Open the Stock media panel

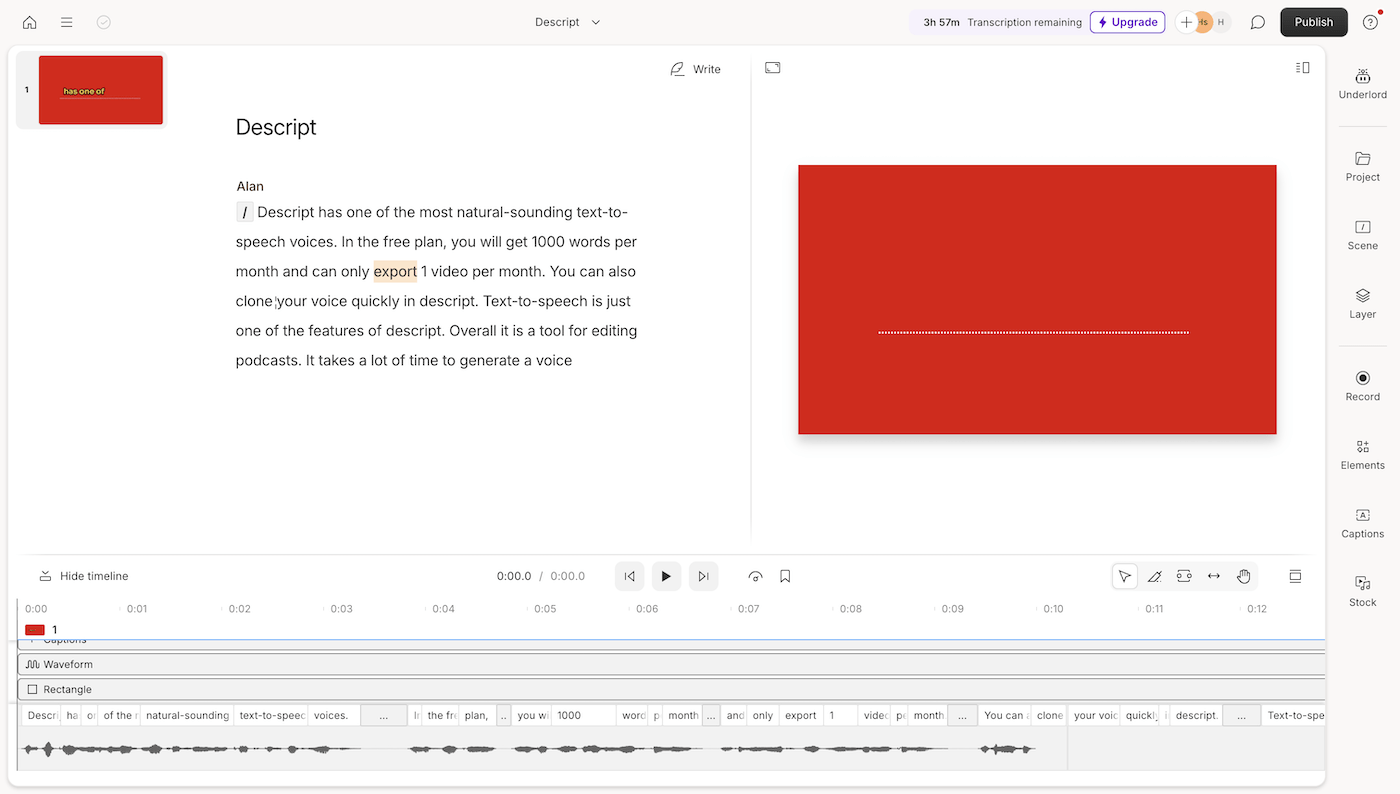[1363, 591]
